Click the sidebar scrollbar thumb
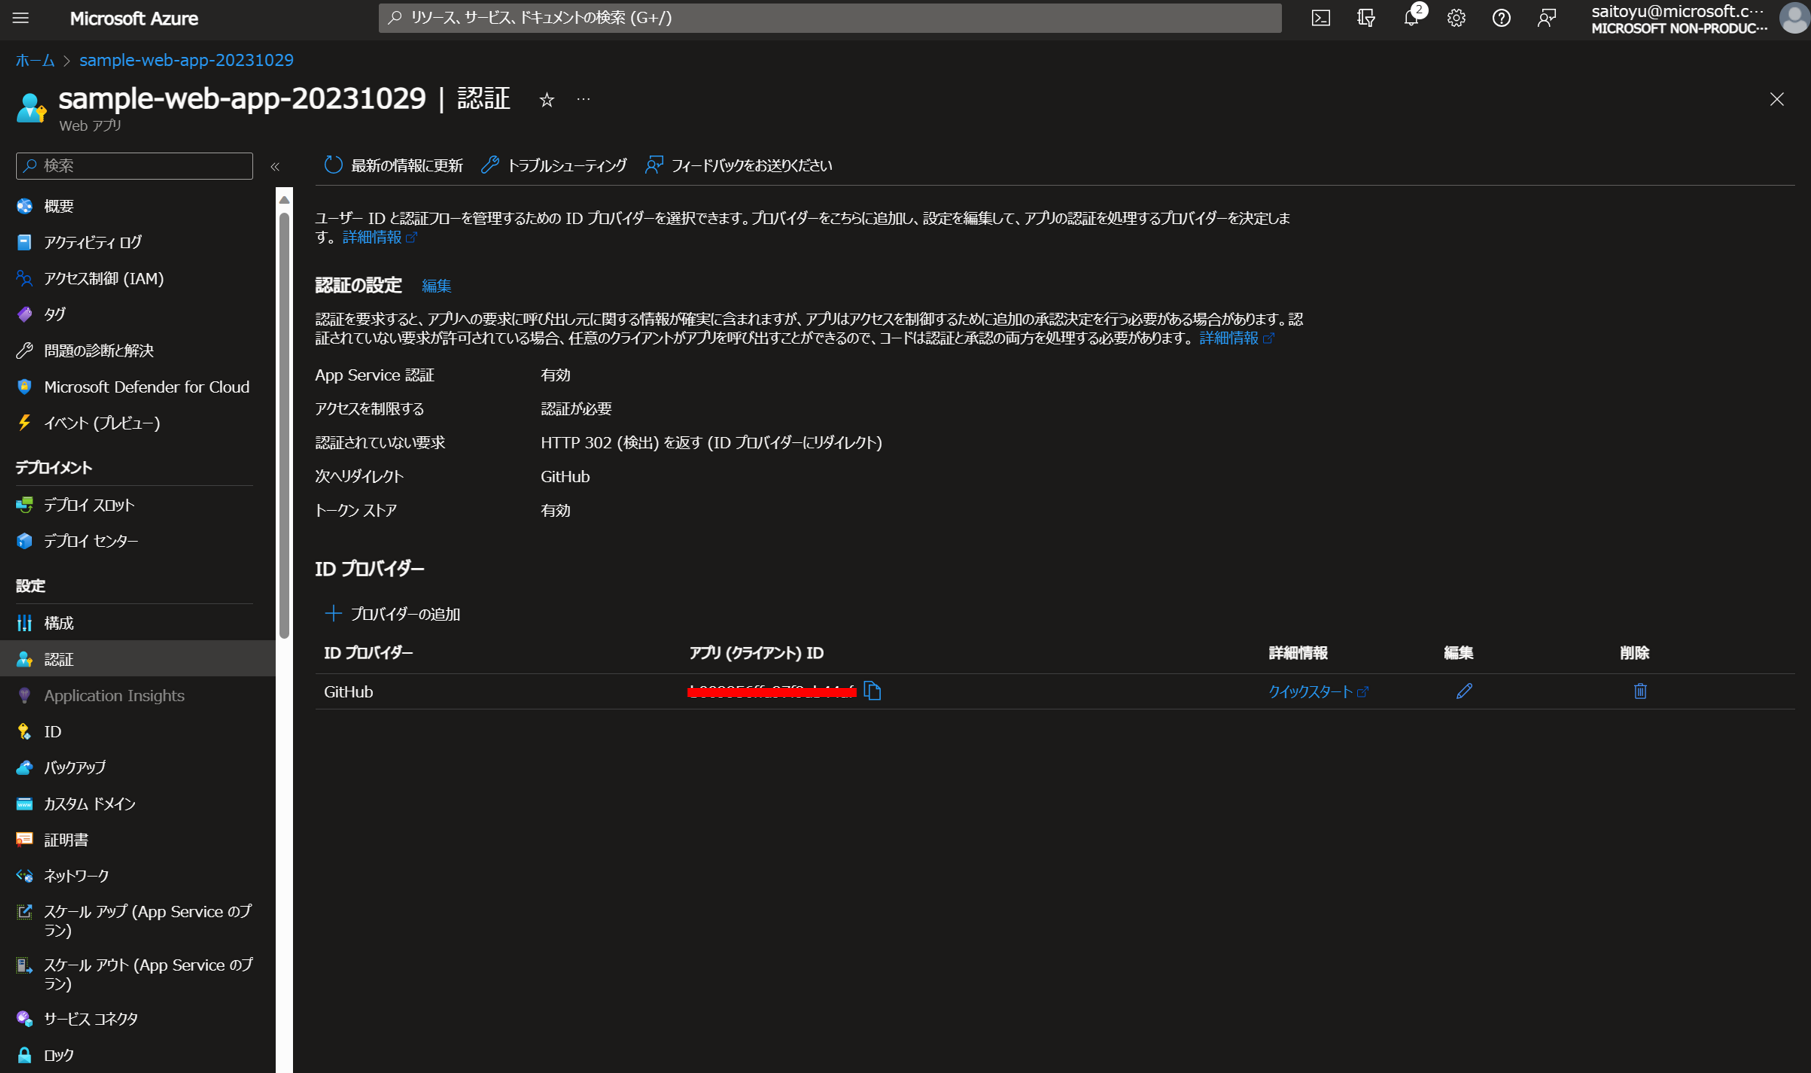 (x=284, y=425)
